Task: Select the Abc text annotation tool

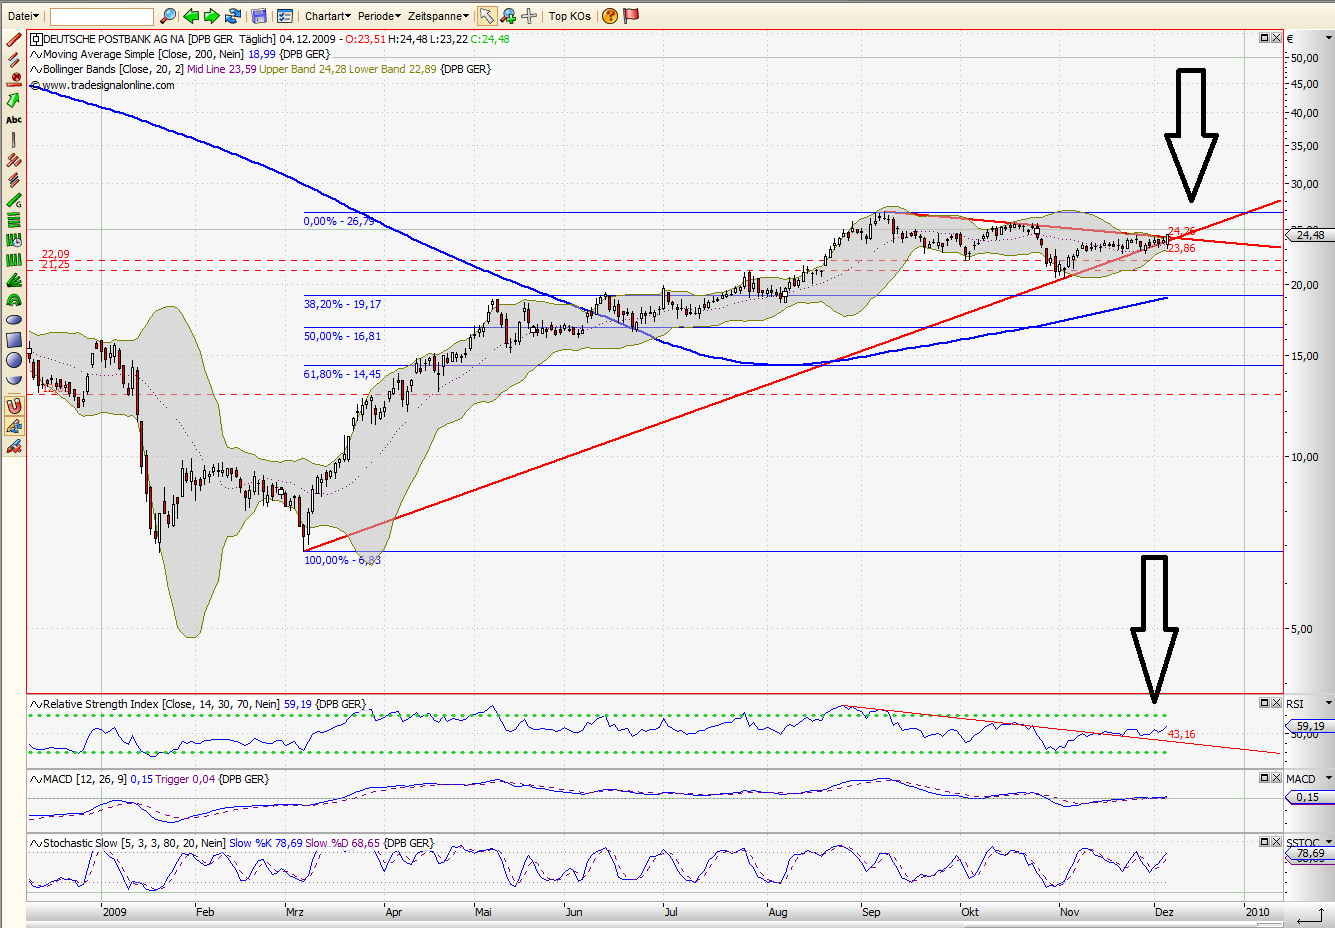Action: click(13, 120)
